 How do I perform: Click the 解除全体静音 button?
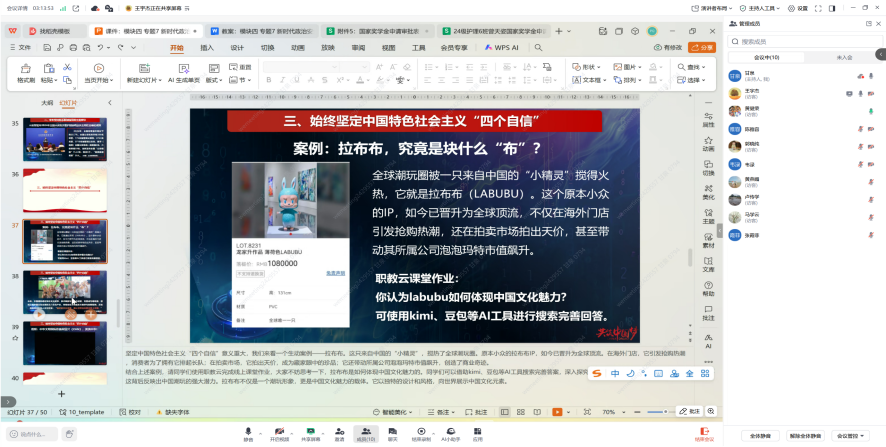click(x=805, y=436)
